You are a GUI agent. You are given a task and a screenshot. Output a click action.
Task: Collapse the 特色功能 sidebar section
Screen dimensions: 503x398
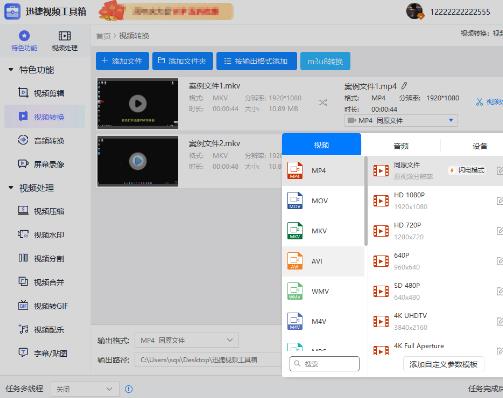click(x=11, y=70)
